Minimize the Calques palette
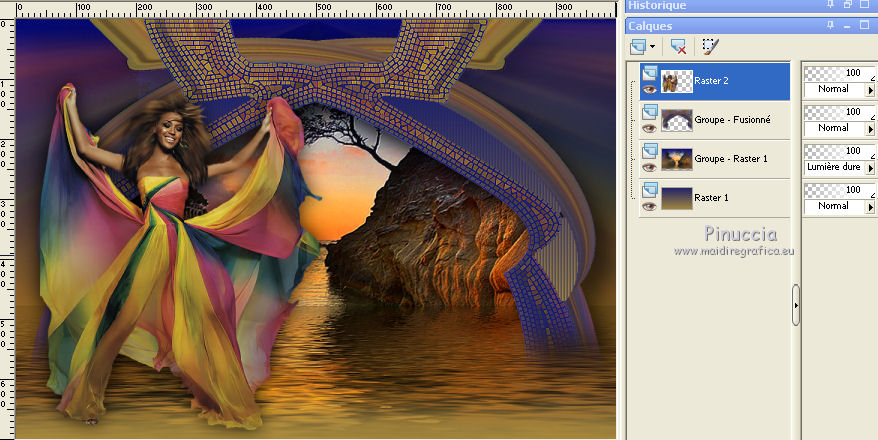This screenshot has width=878, height=440. (848, 26)
